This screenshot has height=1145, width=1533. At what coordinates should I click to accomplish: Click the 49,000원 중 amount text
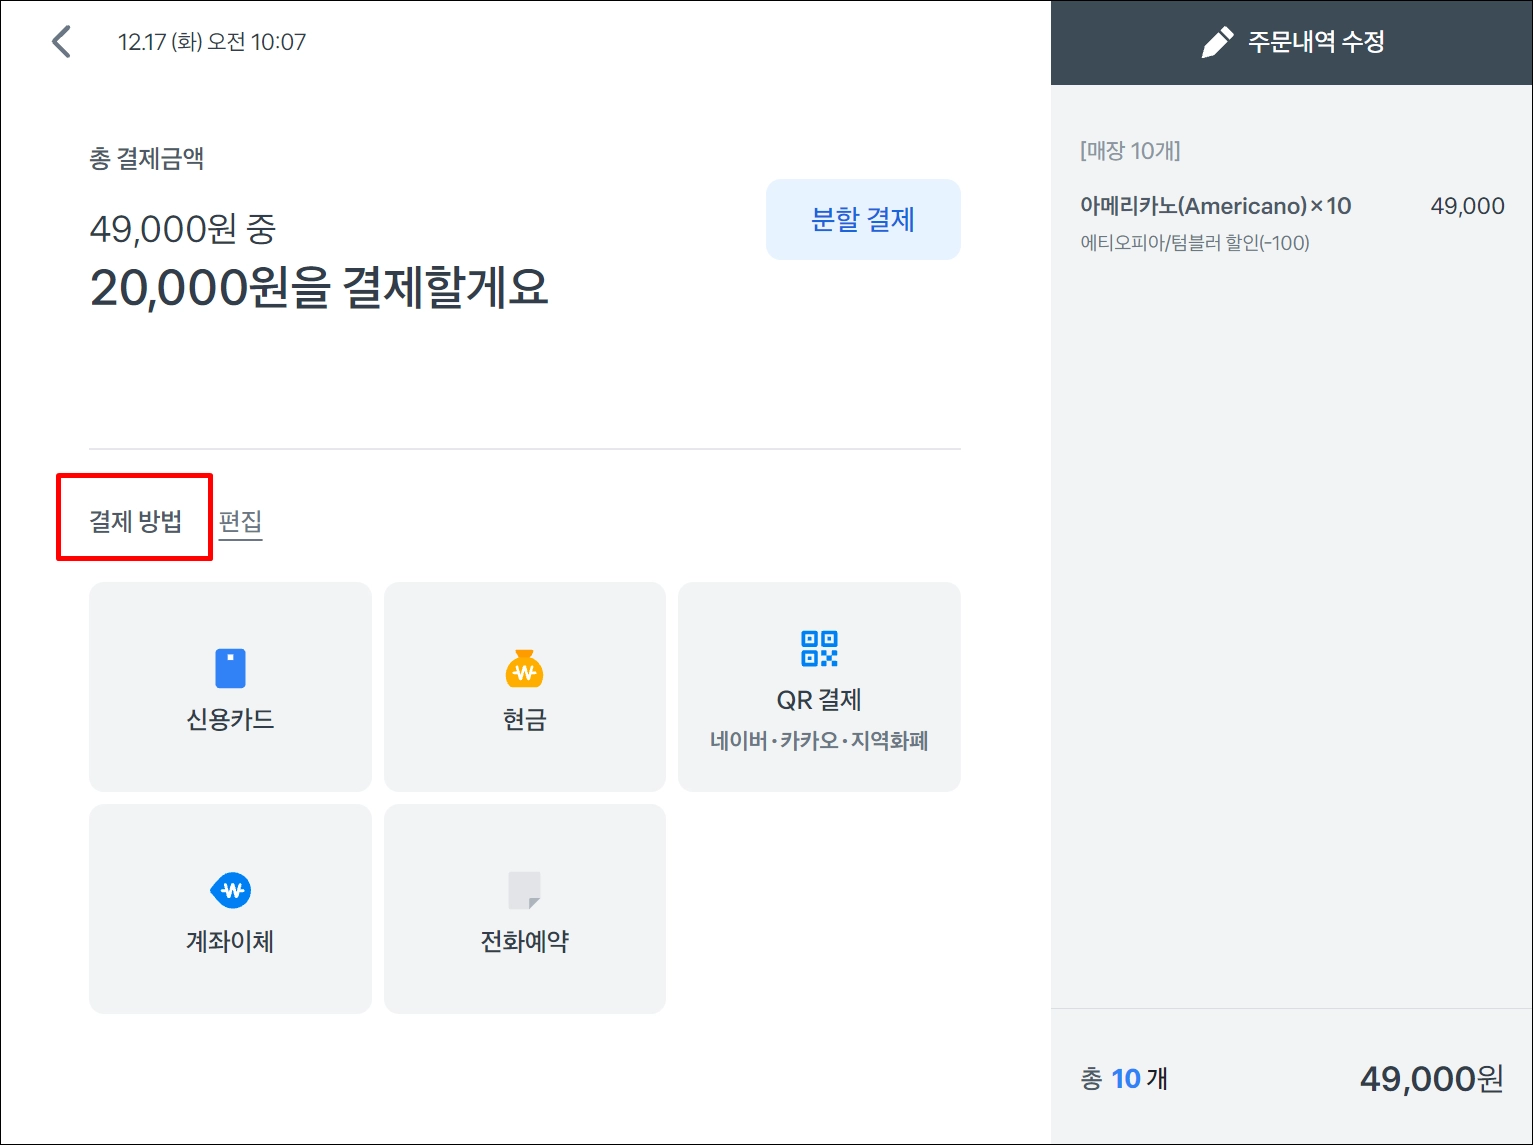tap(183, 229)
